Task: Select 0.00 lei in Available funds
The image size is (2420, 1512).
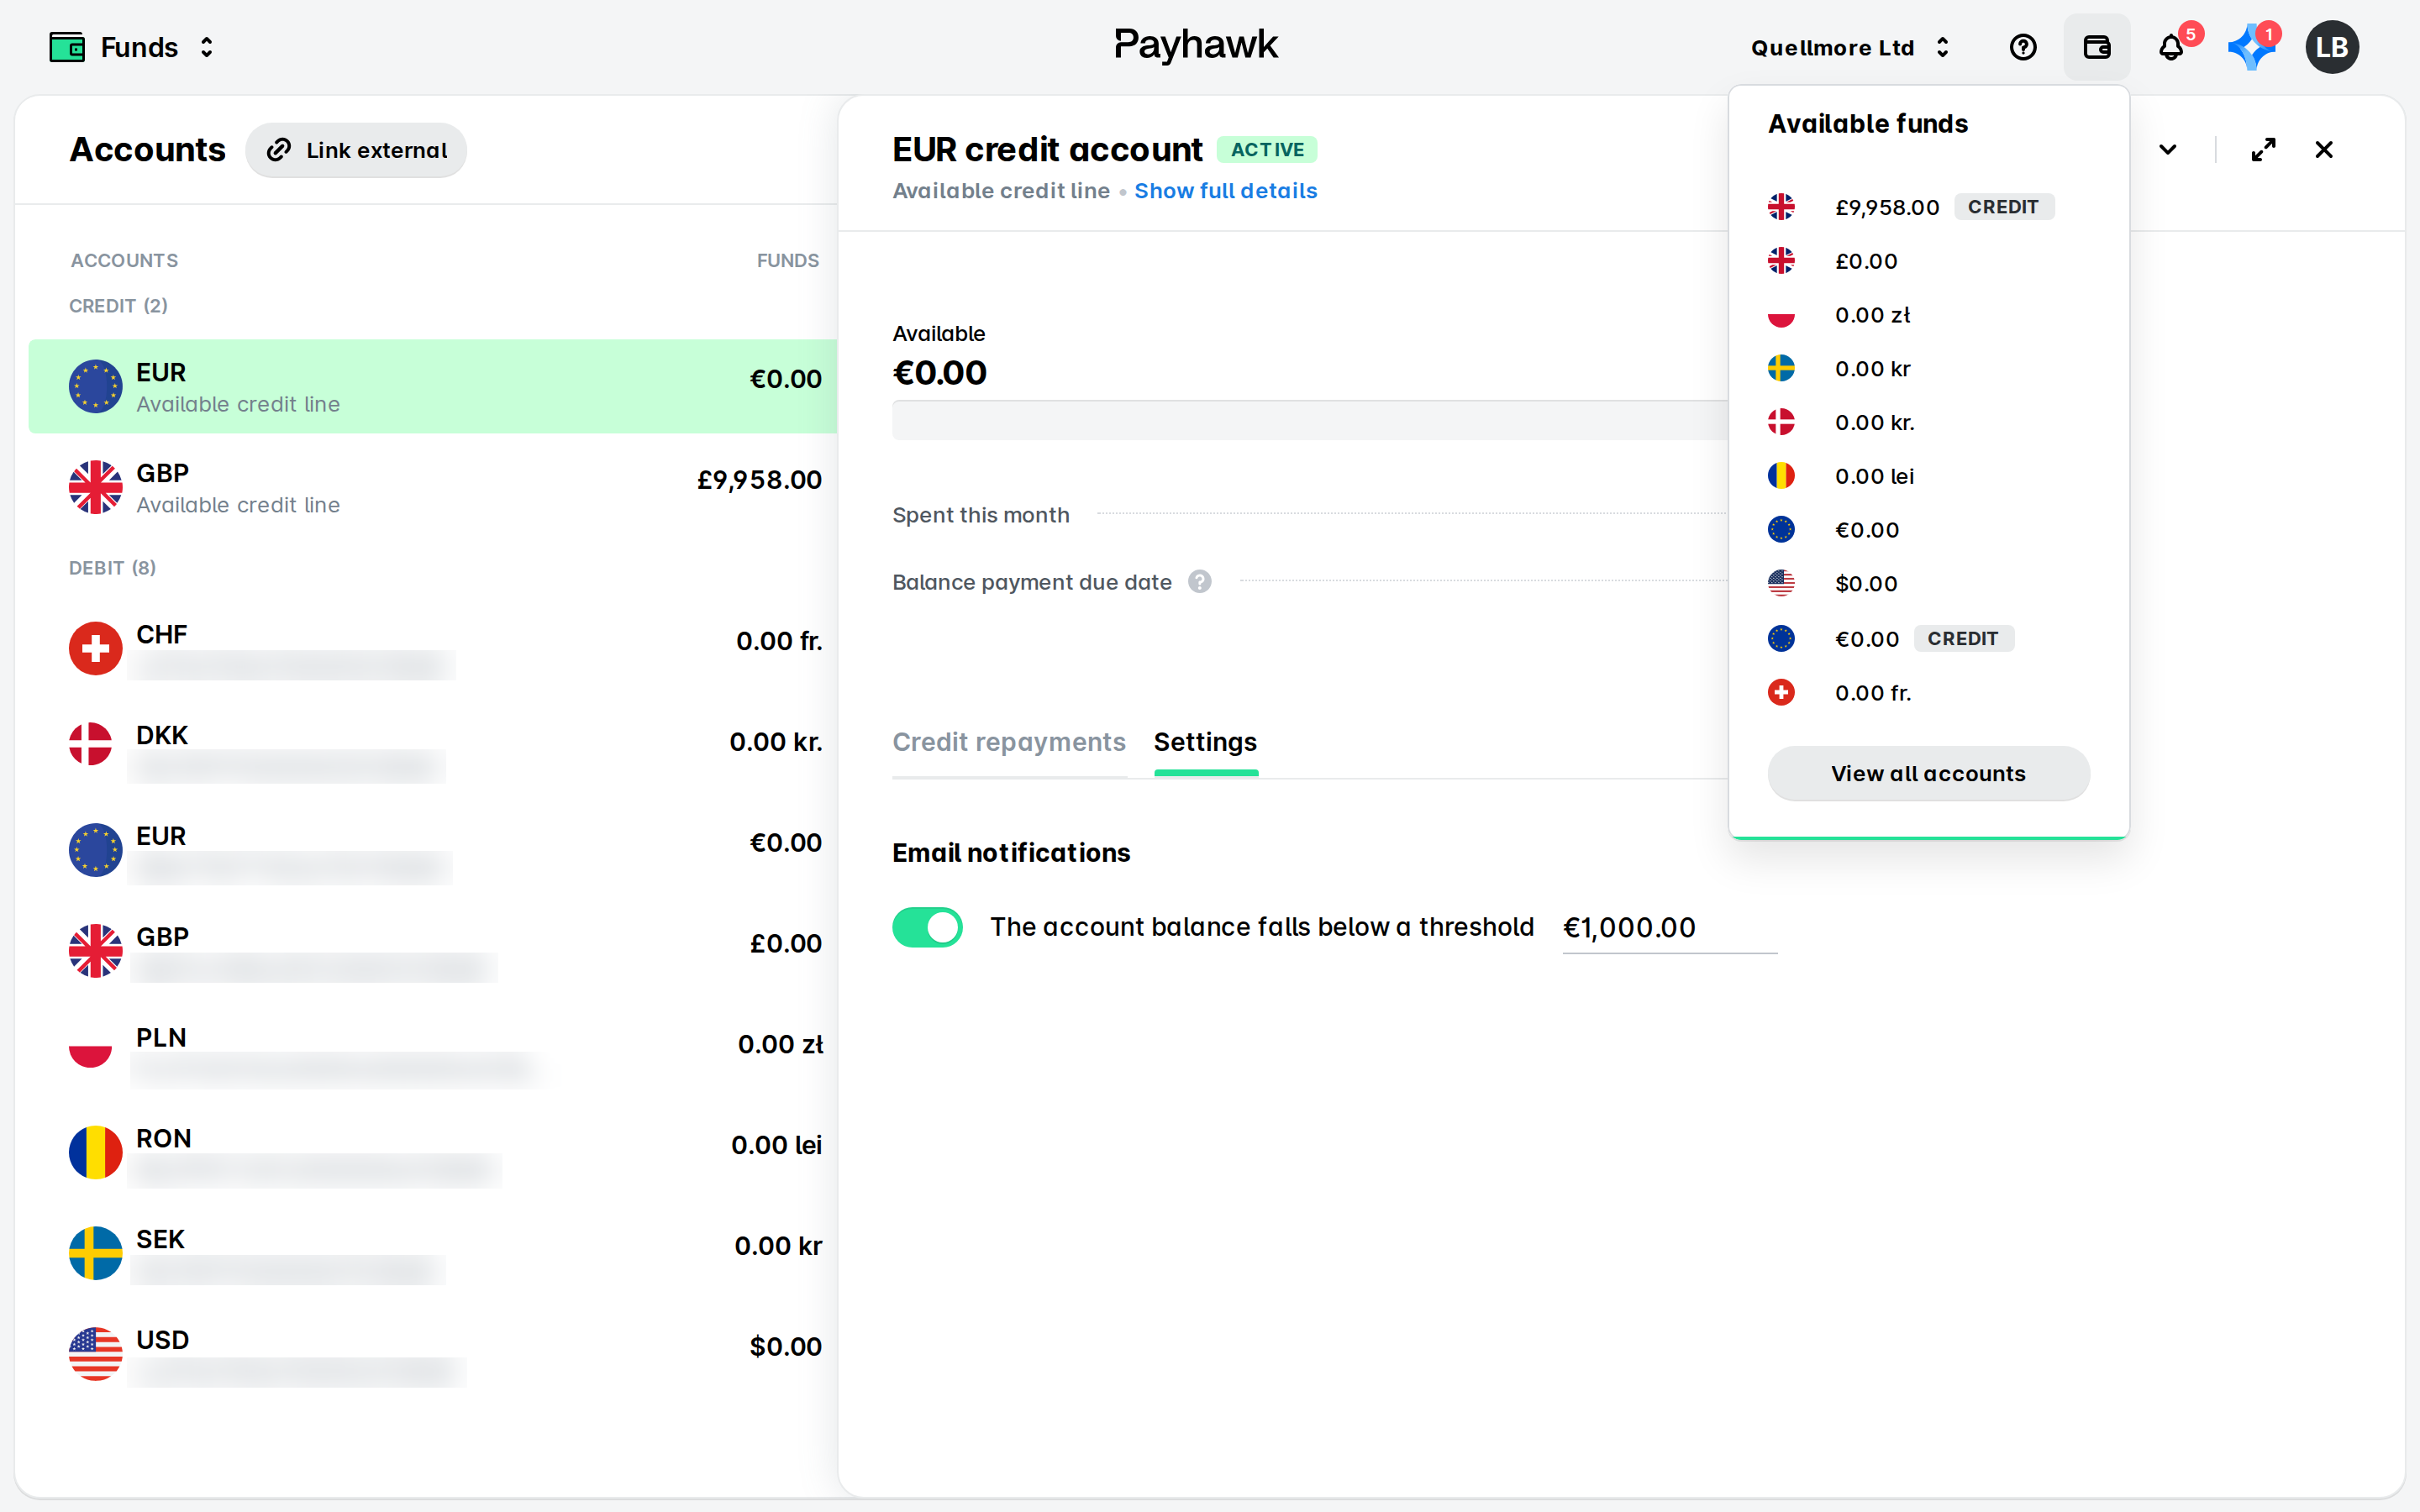Action: tap(1928, 476)
